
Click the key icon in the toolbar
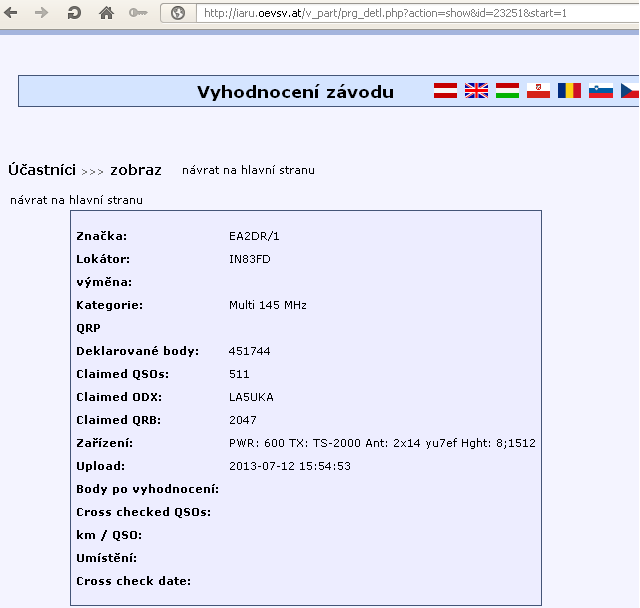pos(138,13)
